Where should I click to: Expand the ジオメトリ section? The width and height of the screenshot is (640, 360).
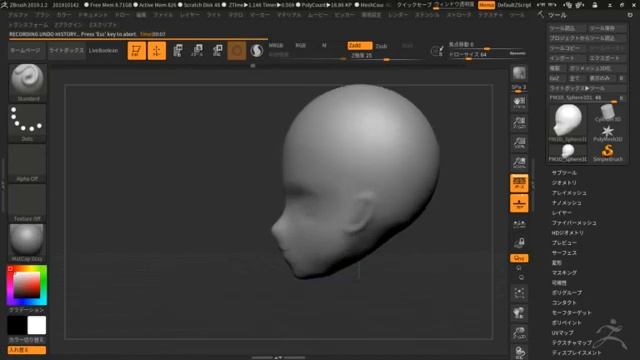tap(564, 183)
